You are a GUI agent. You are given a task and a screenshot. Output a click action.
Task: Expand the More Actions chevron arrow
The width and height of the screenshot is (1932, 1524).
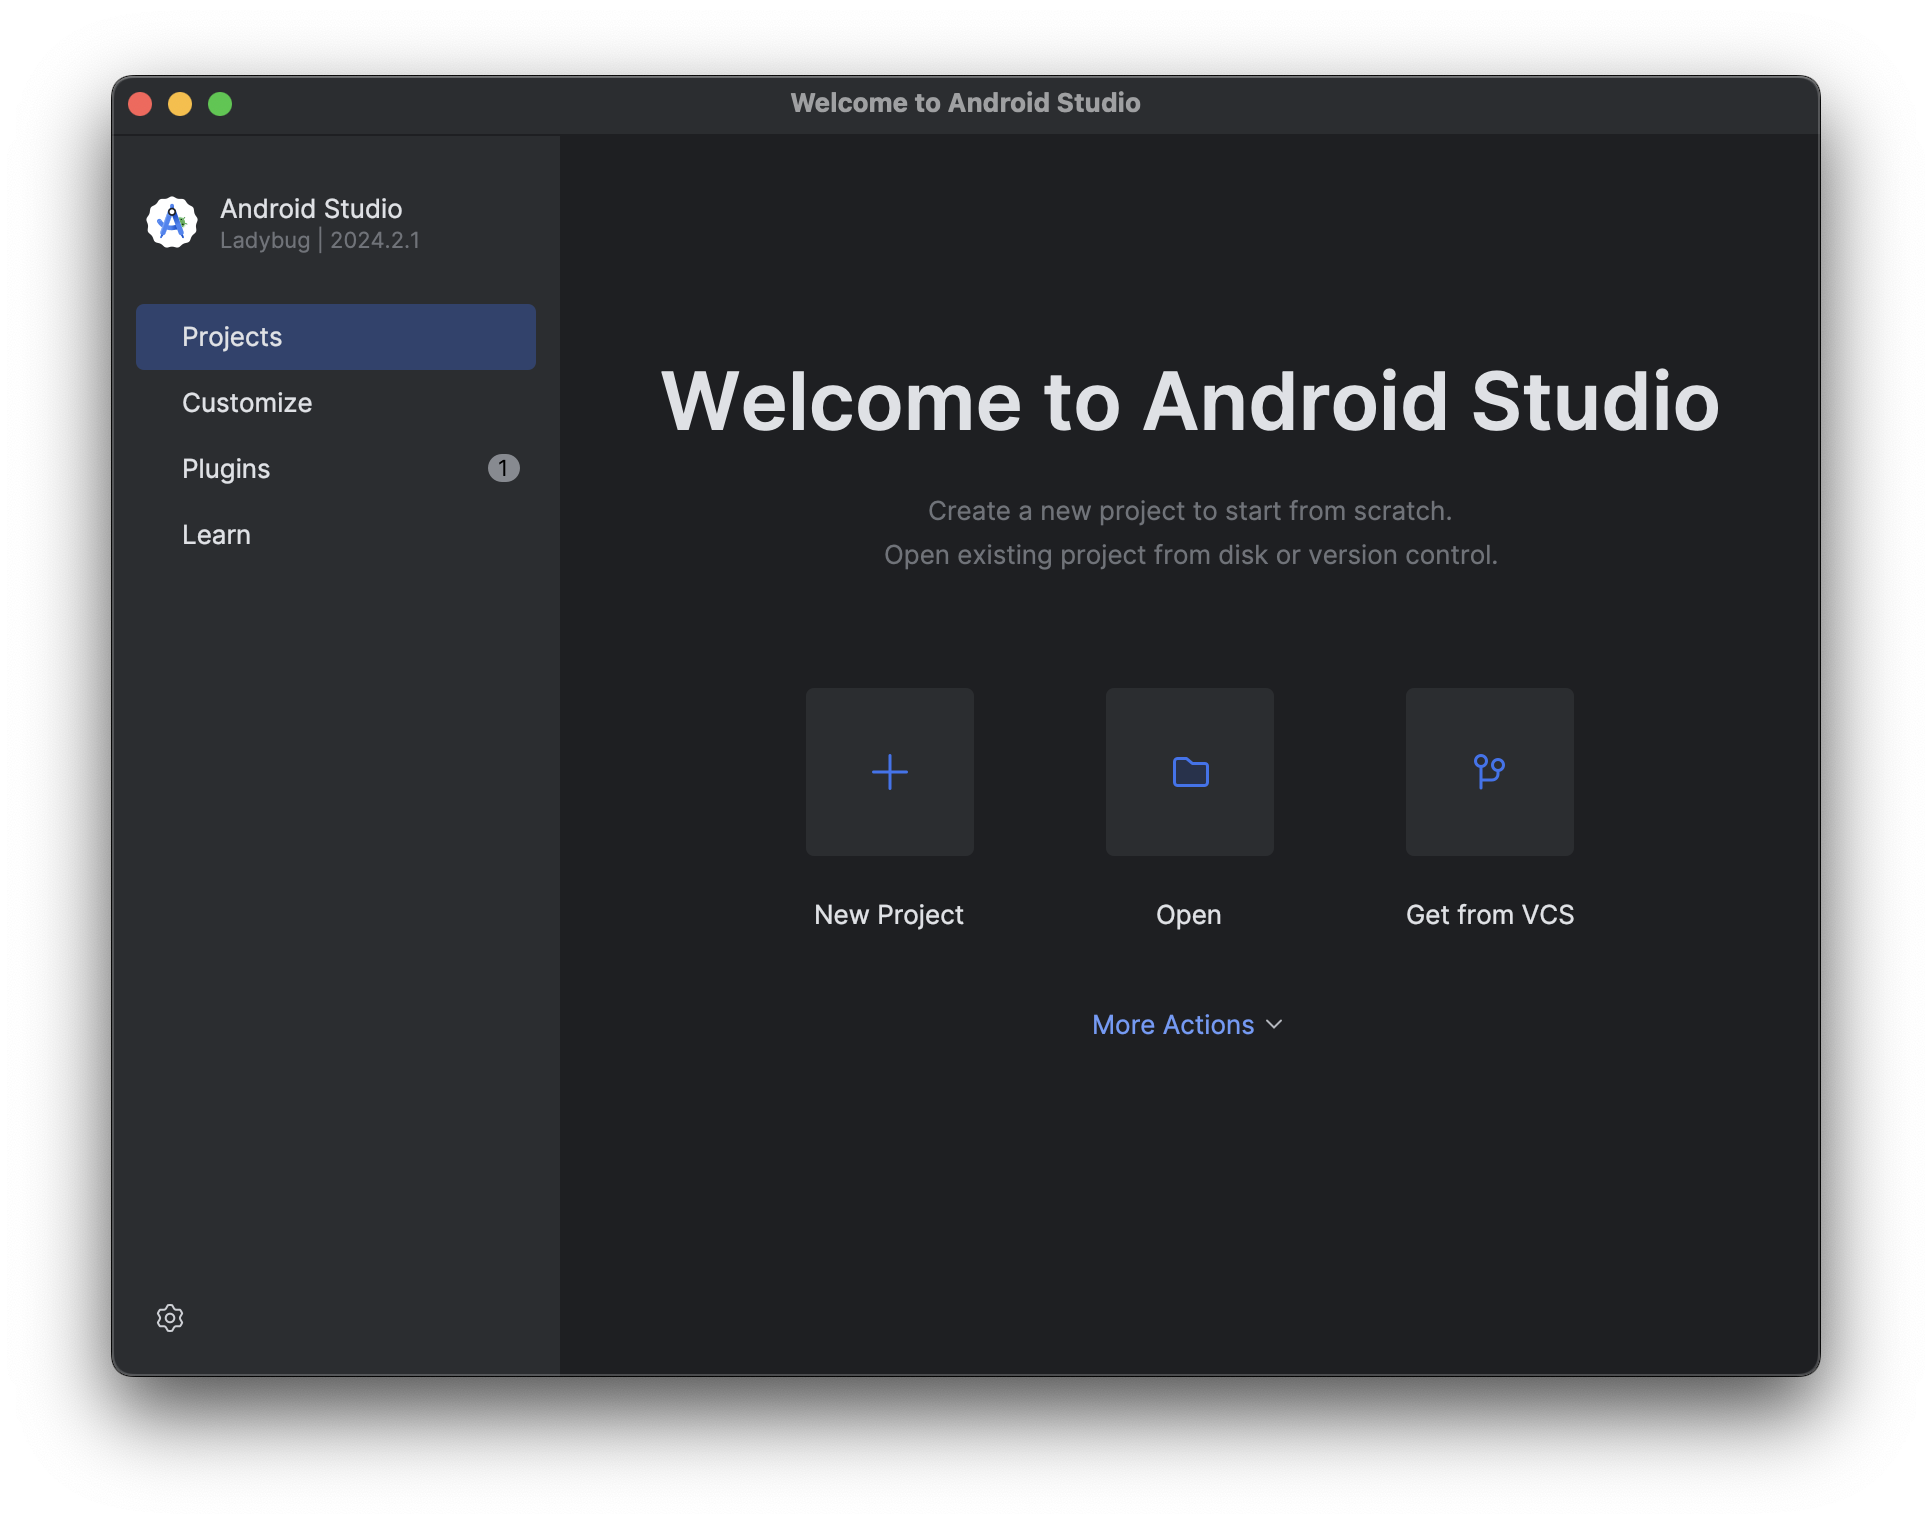(x=1274, y=1025)
